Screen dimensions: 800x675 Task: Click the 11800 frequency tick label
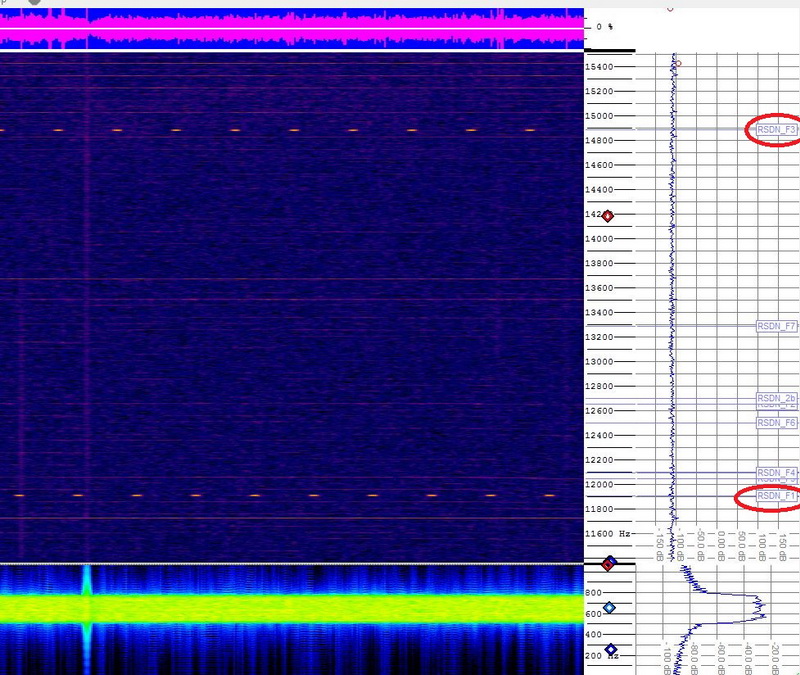coord(599,509)
